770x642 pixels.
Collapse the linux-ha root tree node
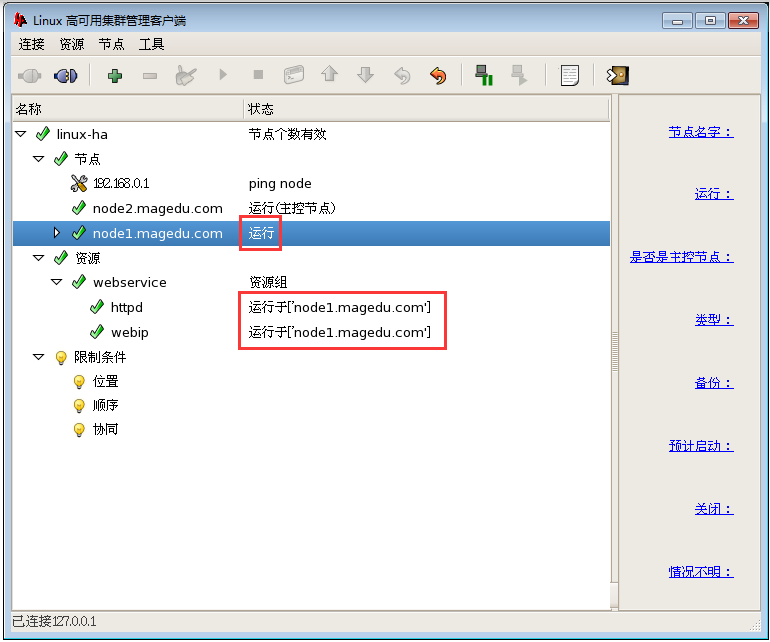coord(21,134)
